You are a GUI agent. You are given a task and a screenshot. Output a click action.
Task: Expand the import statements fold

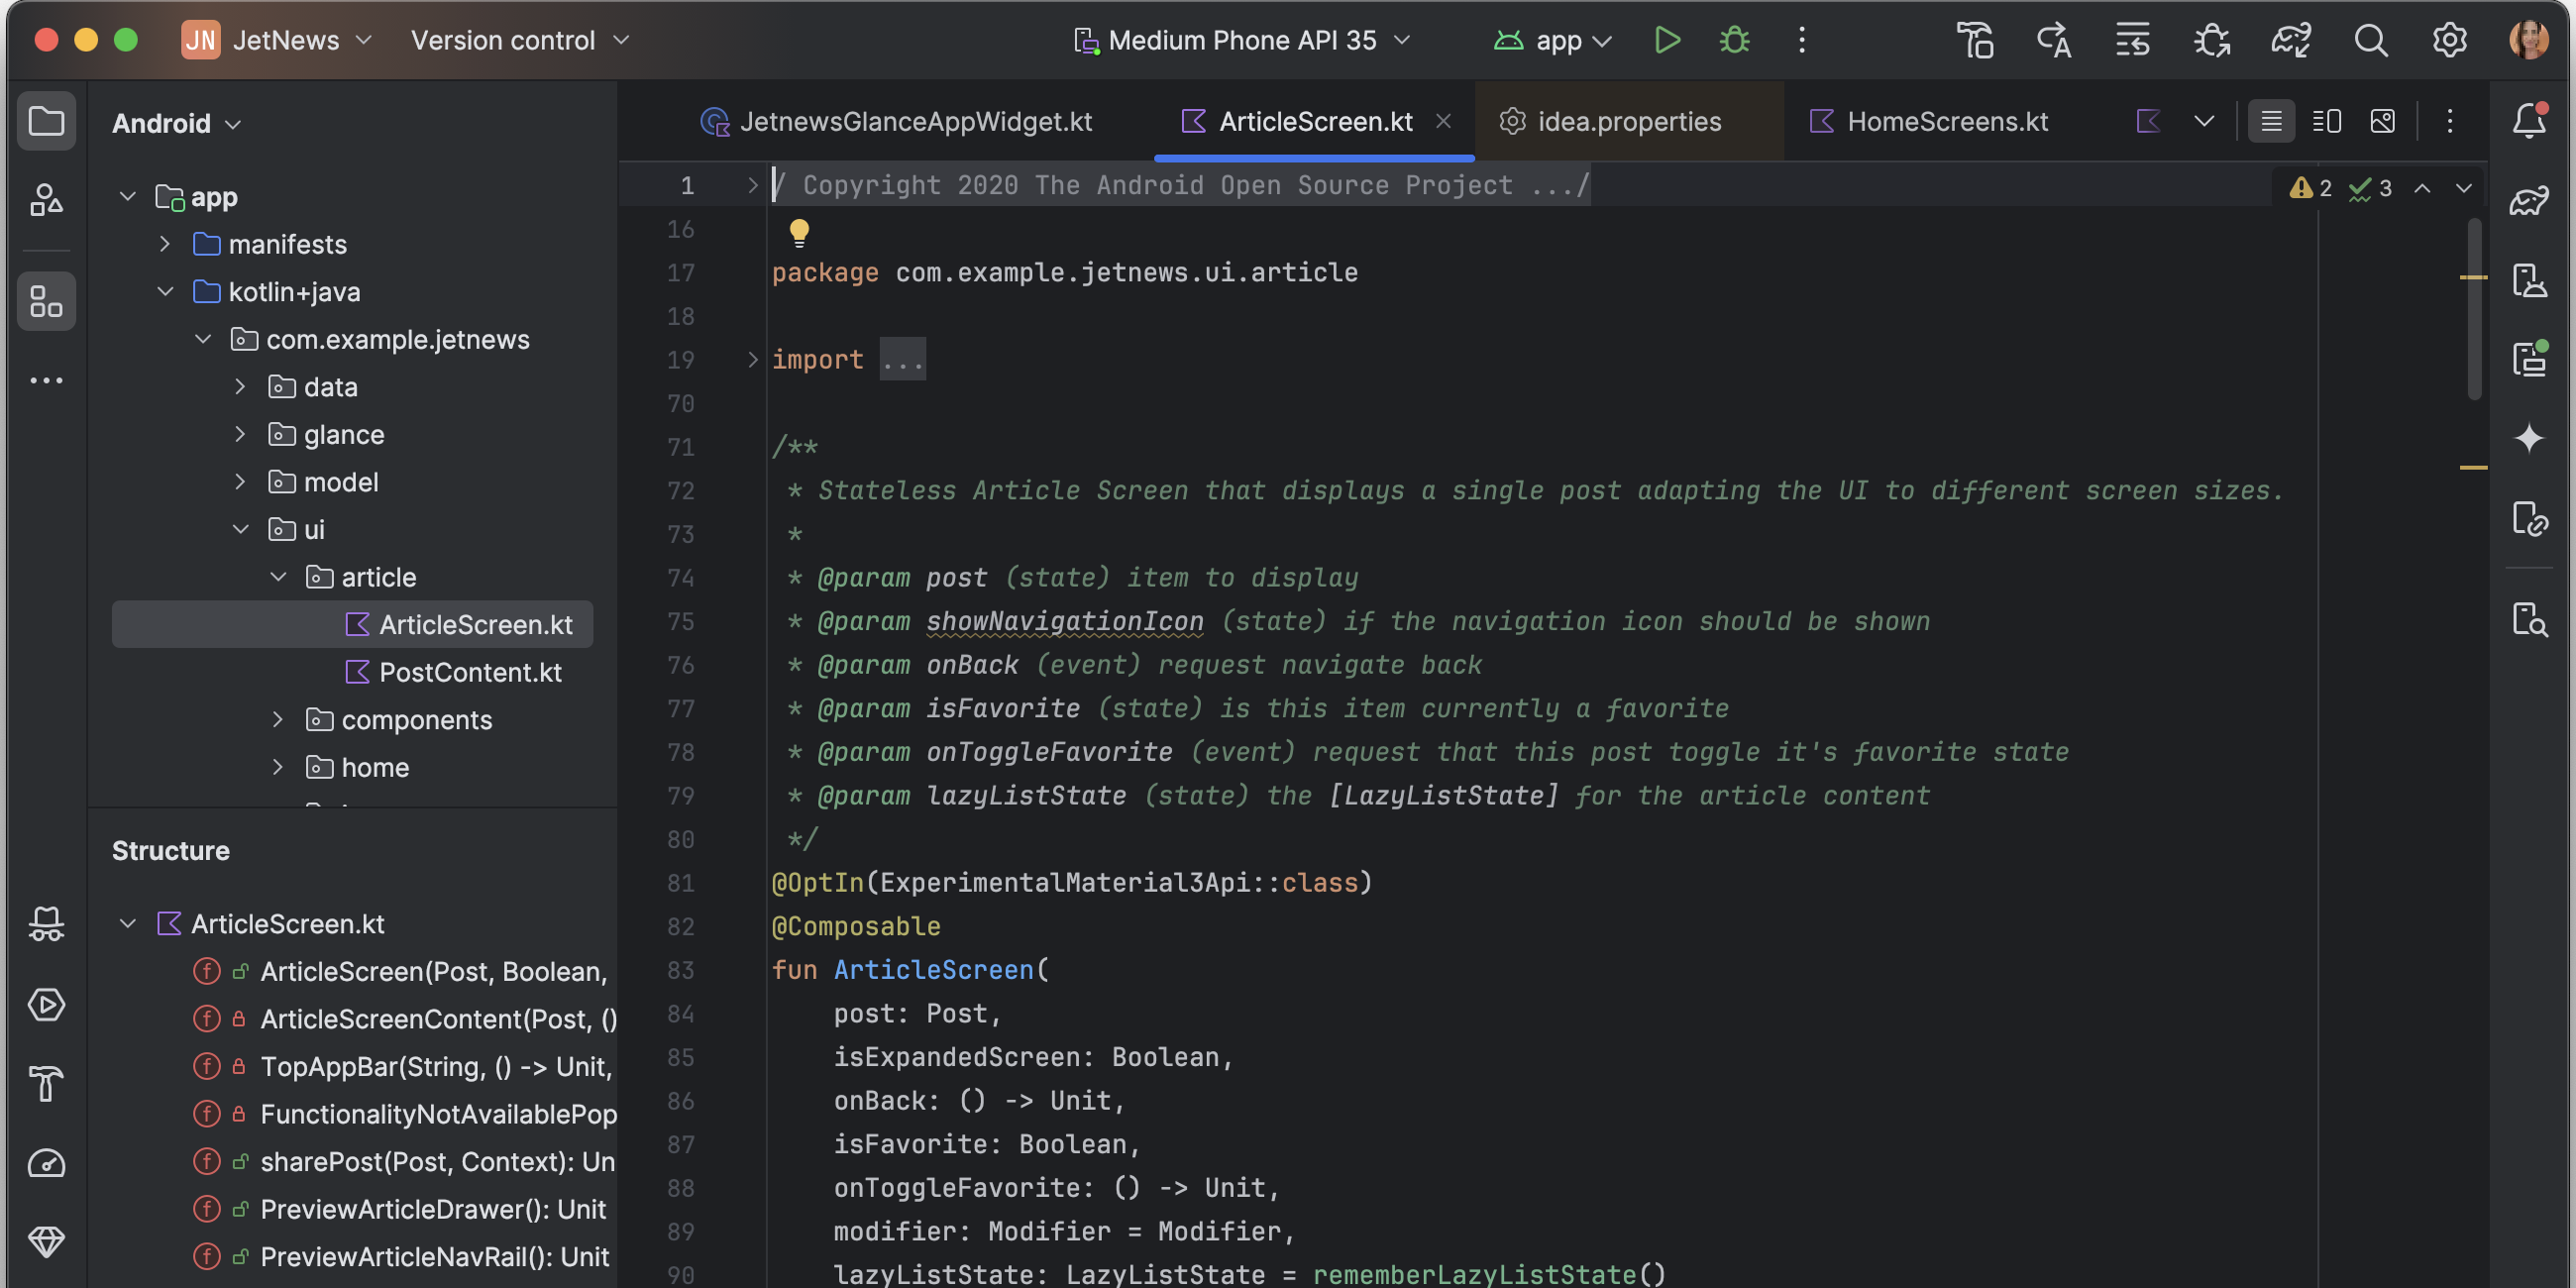click(753, 359)
